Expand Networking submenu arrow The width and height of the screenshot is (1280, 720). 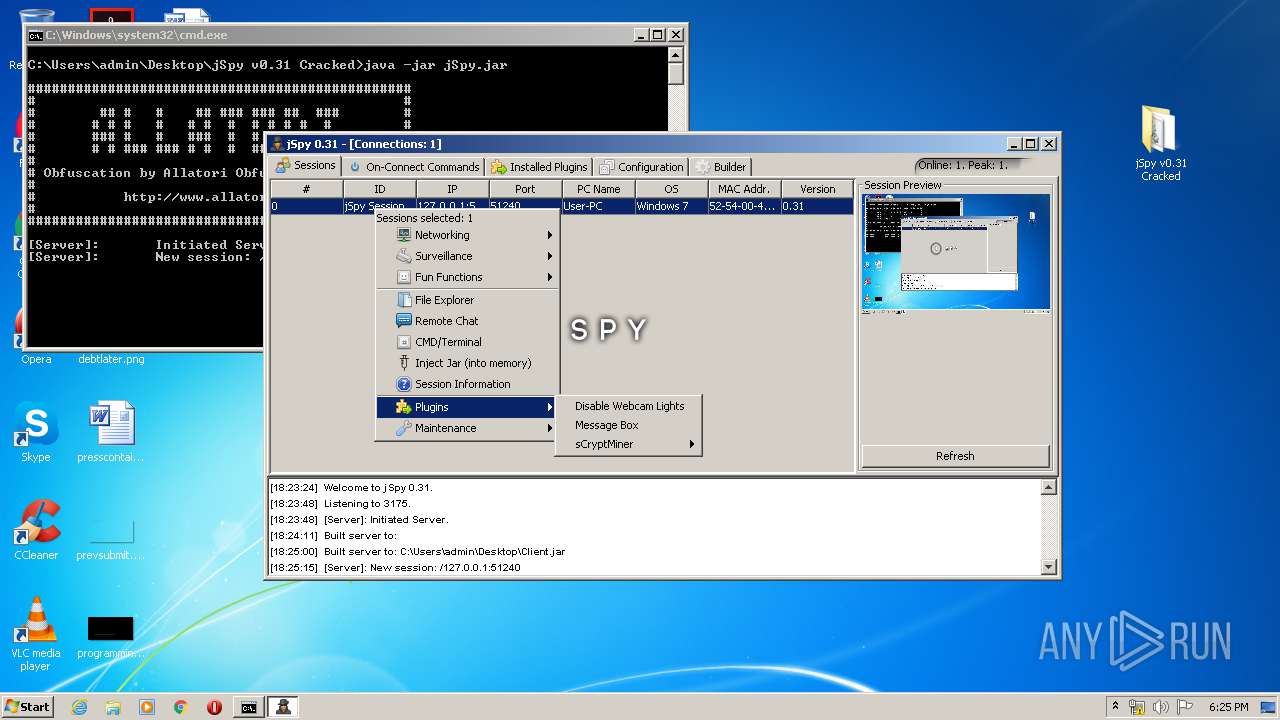(x=550, y=235)
